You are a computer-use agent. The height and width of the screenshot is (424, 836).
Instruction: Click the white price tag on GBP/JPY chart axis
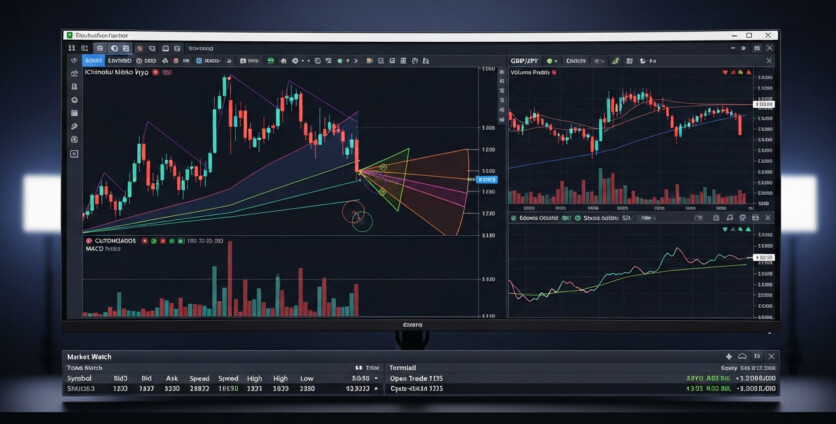point(764,104)
